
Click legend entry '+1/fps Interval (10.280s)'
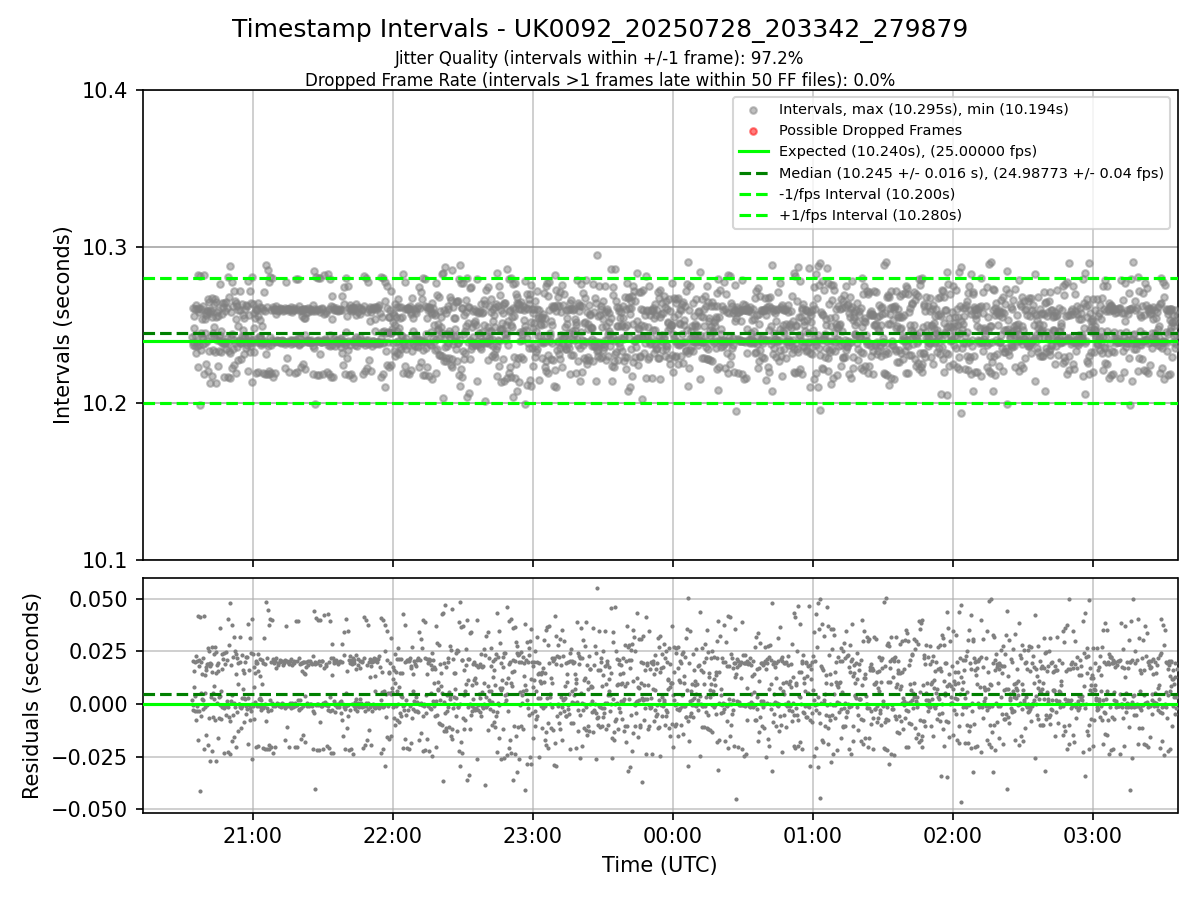coord(870,215)
